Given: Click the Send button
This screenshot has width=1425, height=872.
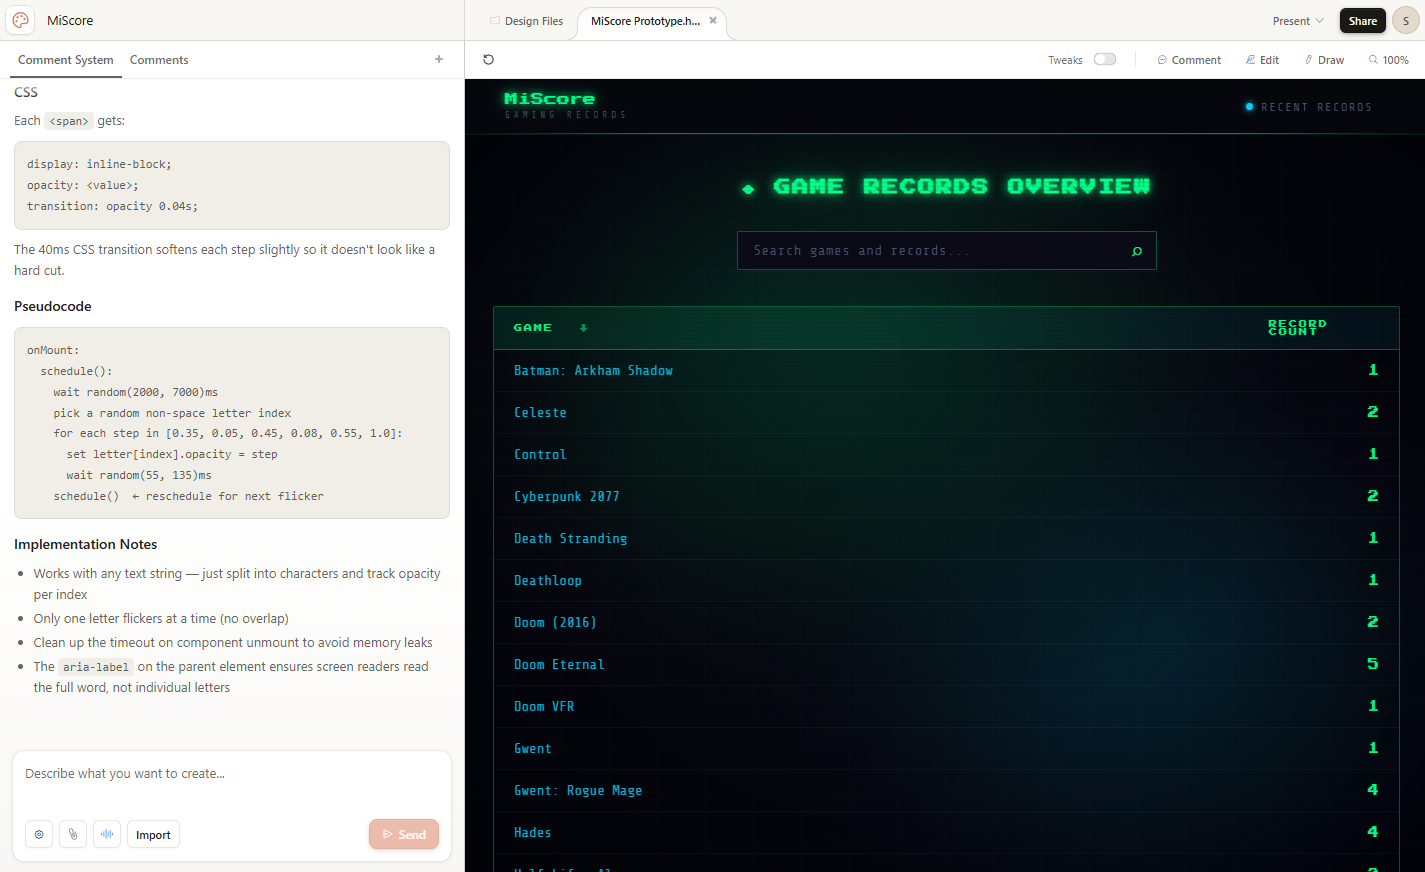Looking at the screenshot, I should [x=404, y=834].
